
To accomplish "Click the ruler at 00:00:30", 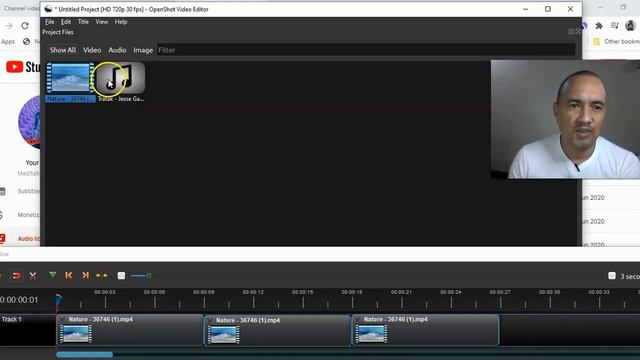I will [549, 292].
